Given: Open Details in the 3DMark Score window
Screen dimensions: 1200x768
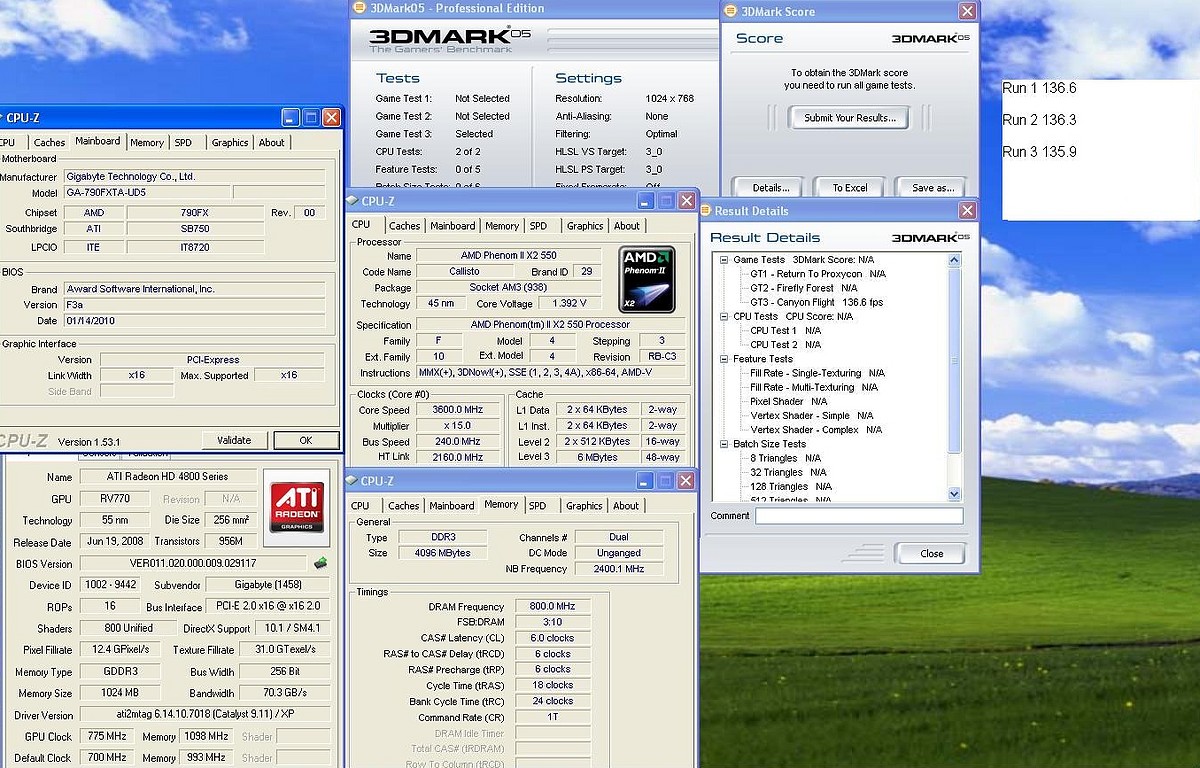Looking at the screenshot, I should [x=771, y=187].
